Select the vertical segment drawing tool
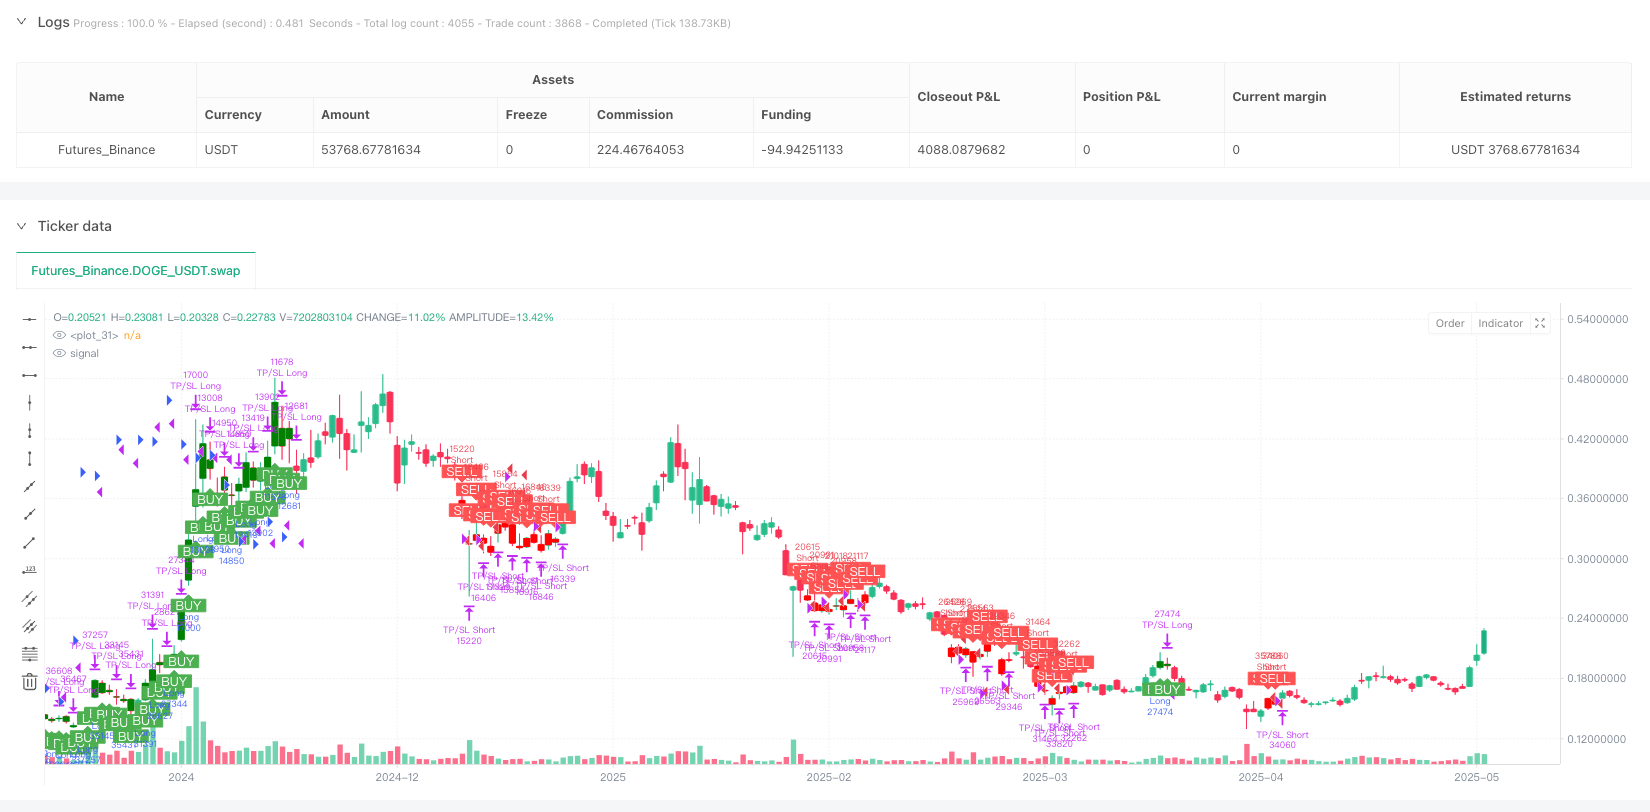This screenshot has height=812, width=1650. coord(29,459)
